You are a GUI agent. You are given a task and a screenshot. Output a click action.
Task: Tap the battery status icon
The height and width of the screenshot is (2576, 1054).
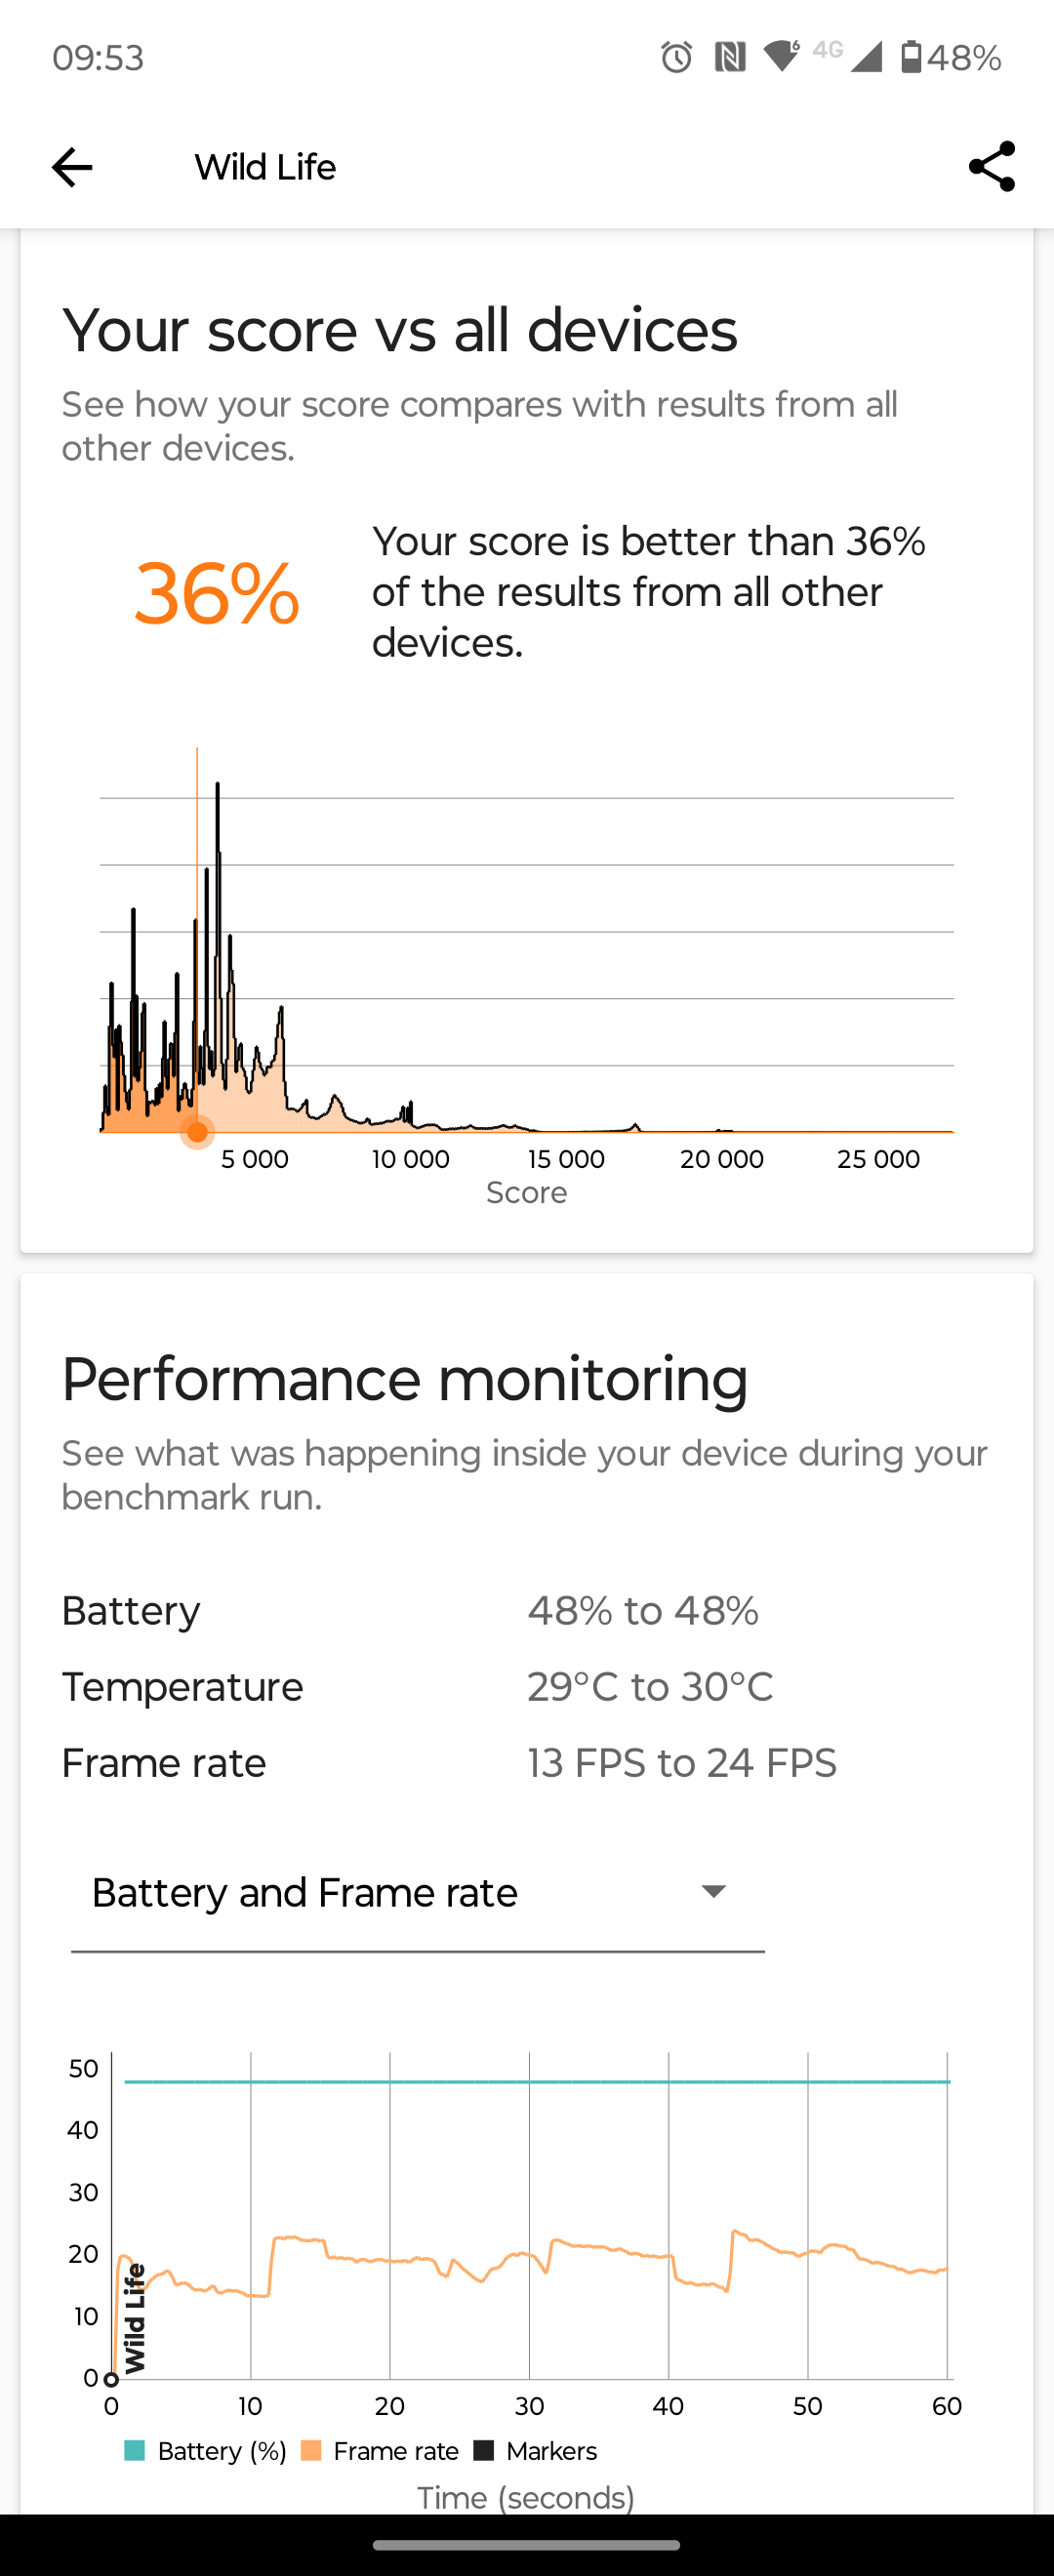pos(911,57)
